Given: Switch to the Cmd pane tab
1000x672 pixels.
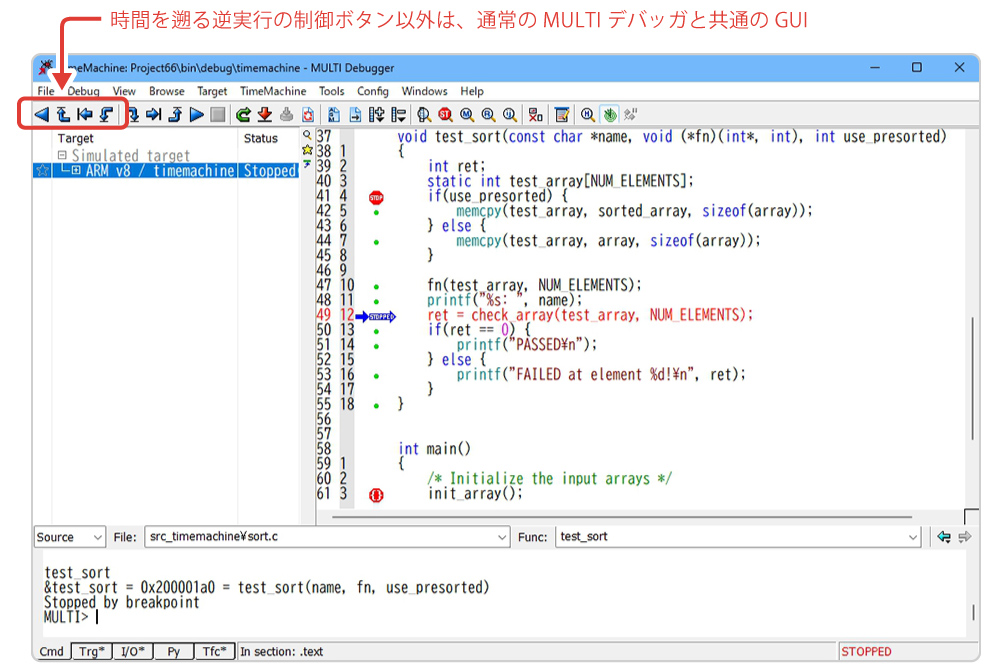Looking at the screenshot, I should tap(52, 652).
